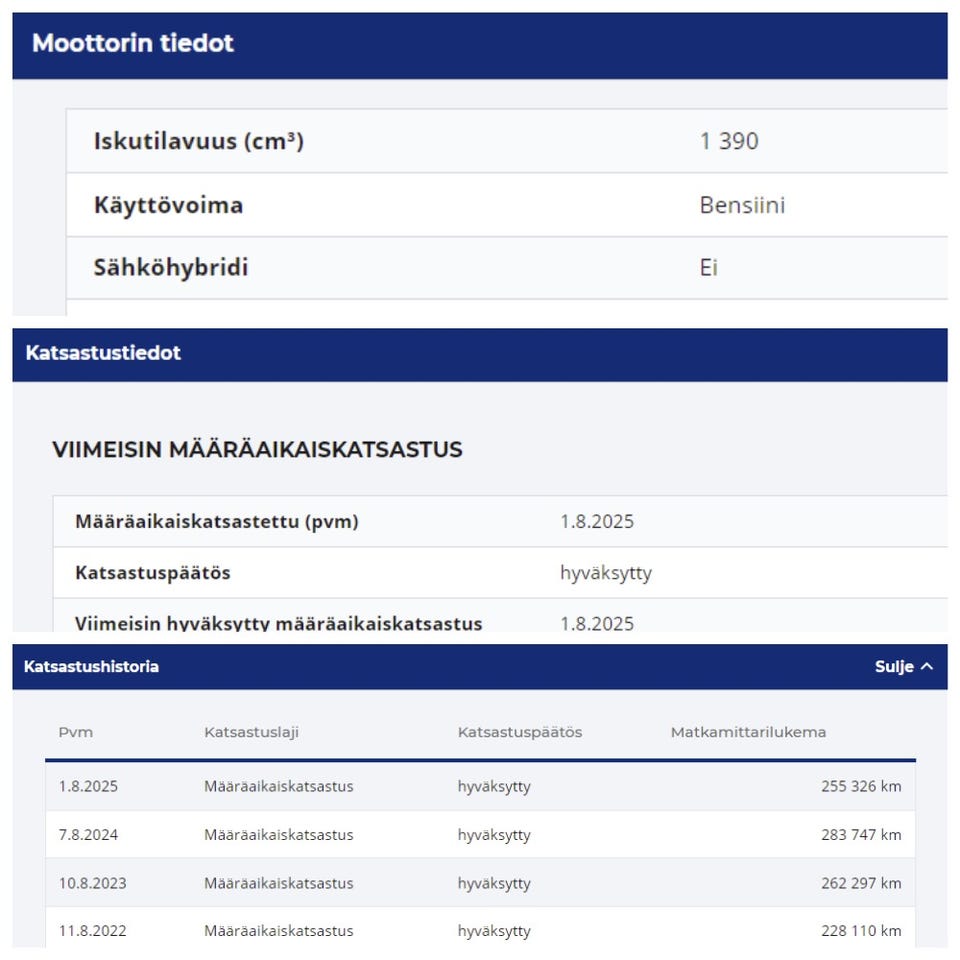960x960 pixels.
Task: Click the Matkamittarilukema column header
Action: pyautogui.click(x=748, y=732)
